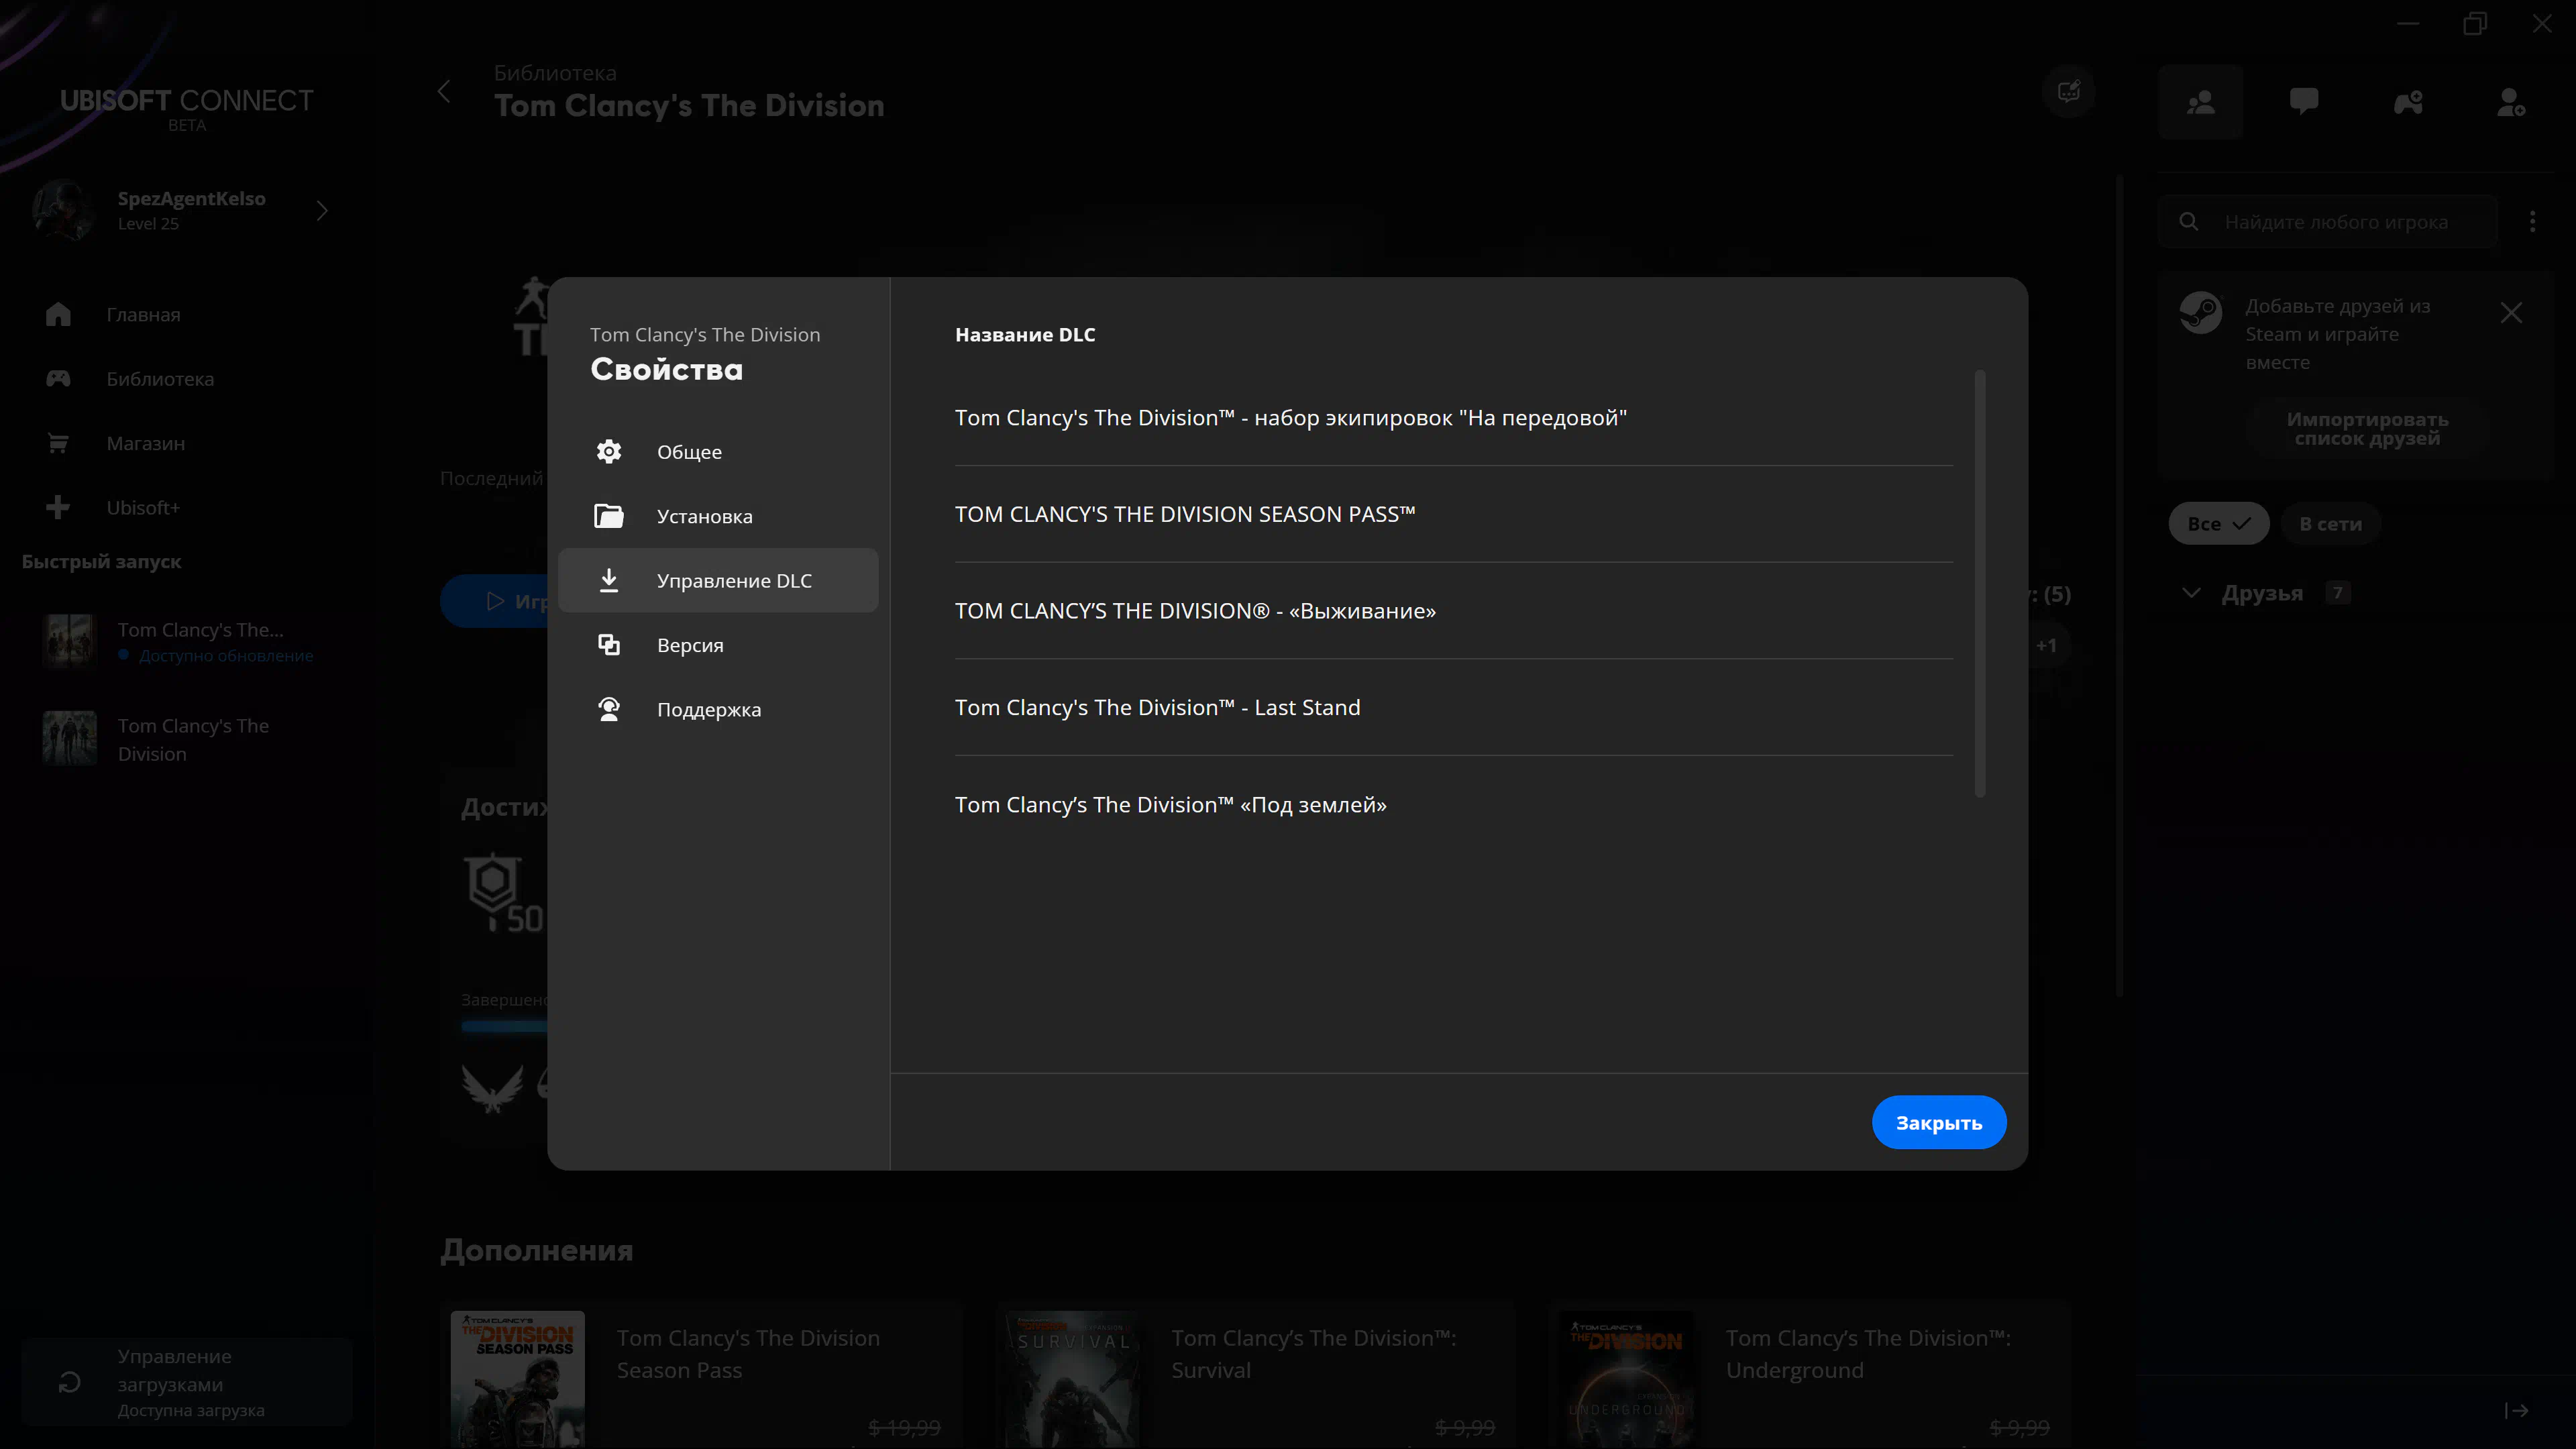
Task: Click the Библиотека breadcrumb link
Action: coord(555,73)
